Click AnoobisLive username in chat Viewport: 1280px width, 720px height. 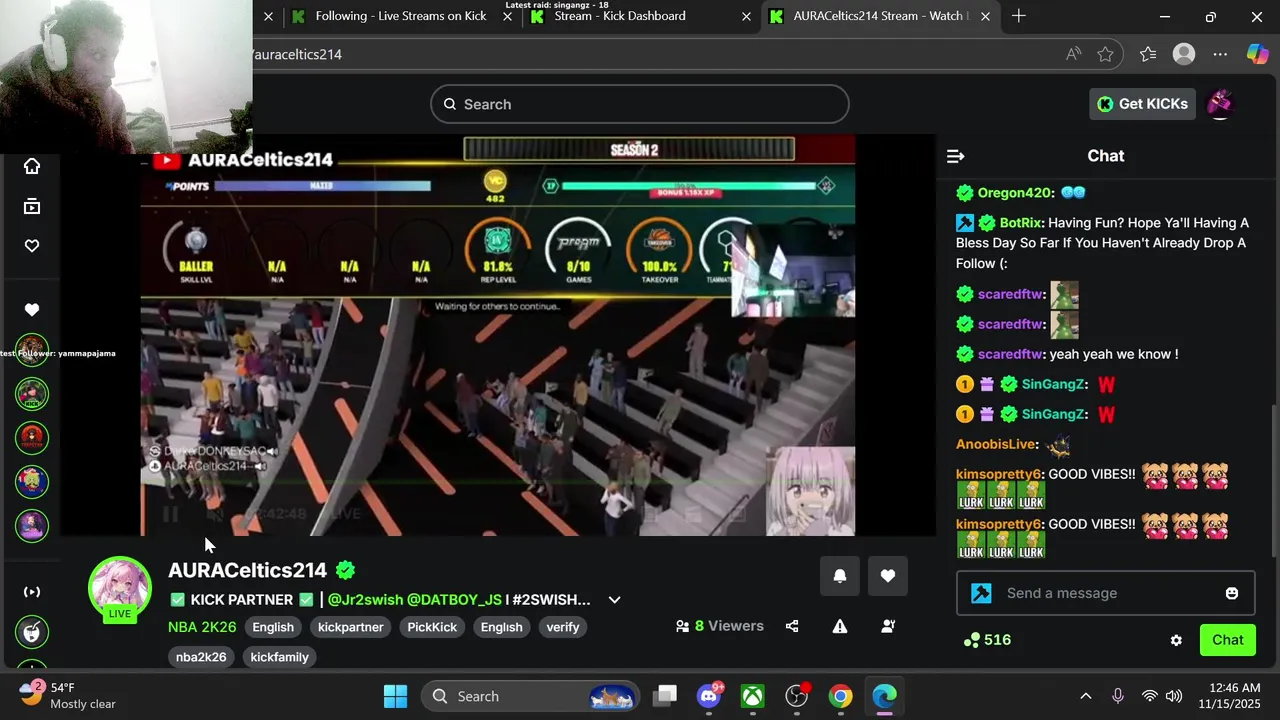tap(997, 444)
